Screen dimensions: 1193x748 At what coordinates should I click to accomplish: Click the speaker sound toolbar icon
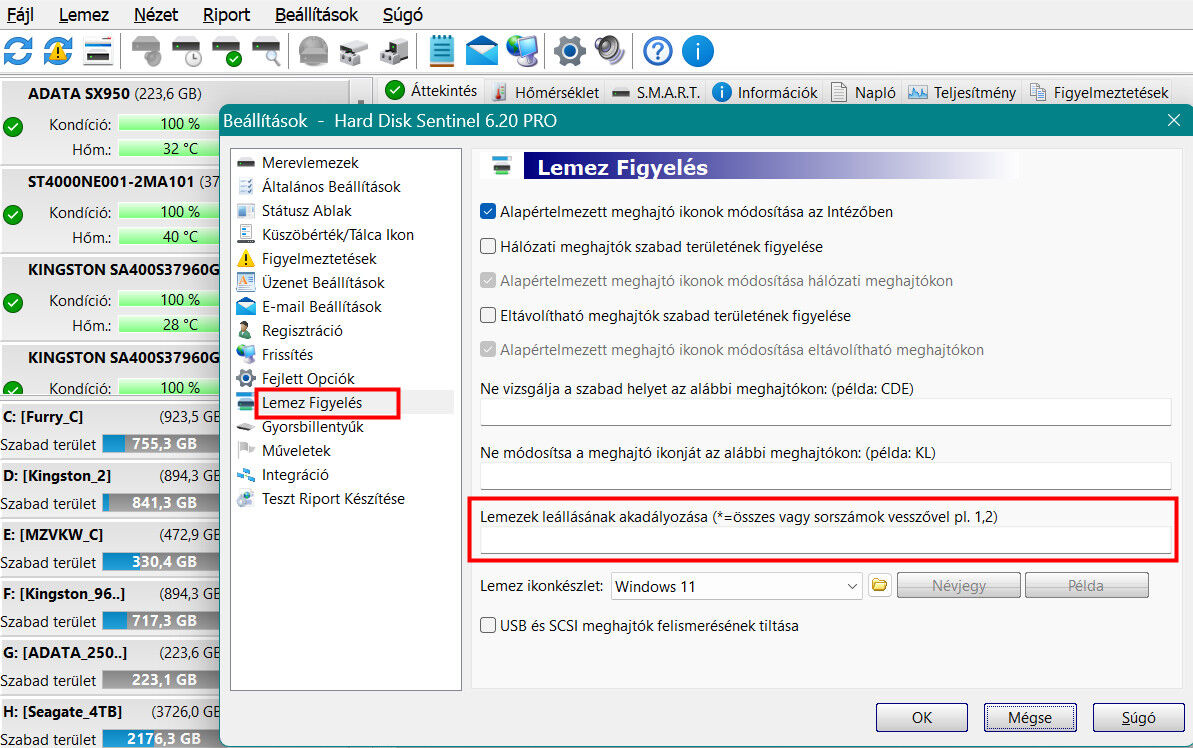pyautogui.click(x=609, y=51)
